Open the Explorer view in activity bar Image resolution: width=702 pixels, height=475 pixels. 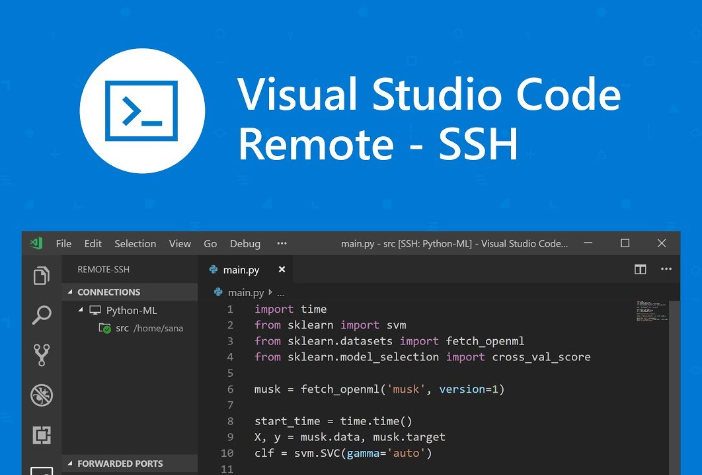41,275
